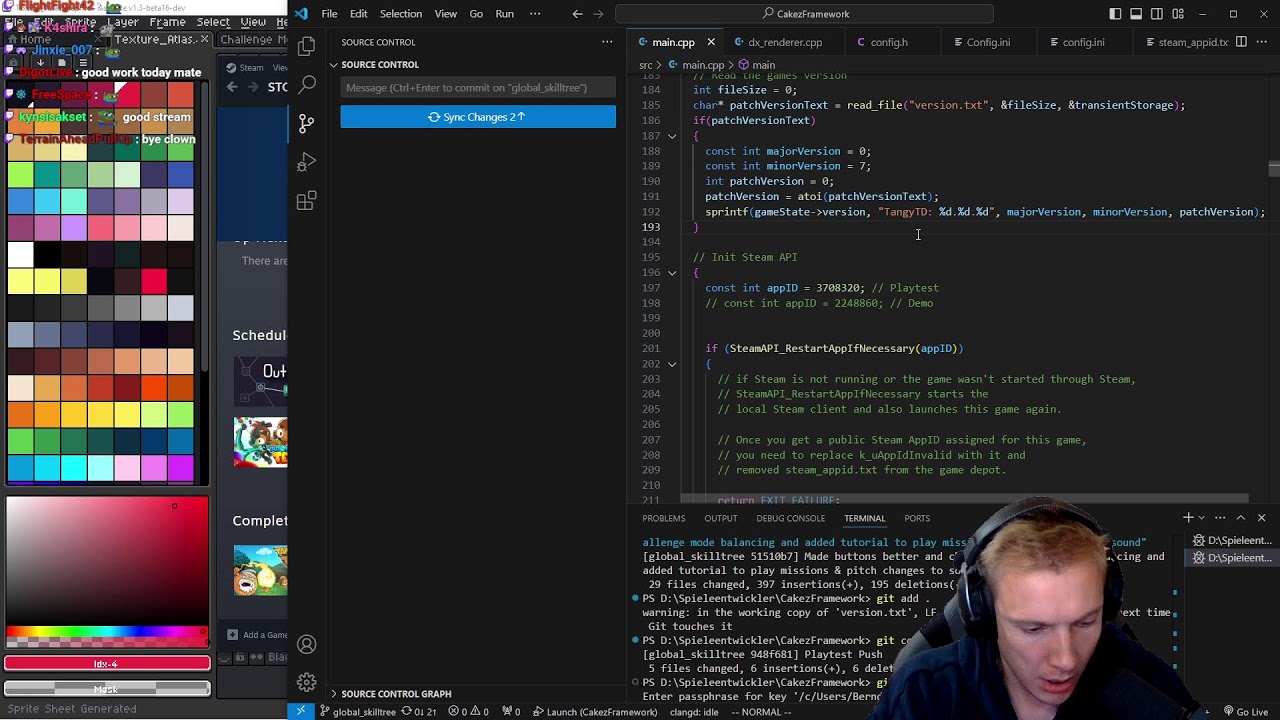
Task: Open the Debug Console tab
Action: [790, 518]
